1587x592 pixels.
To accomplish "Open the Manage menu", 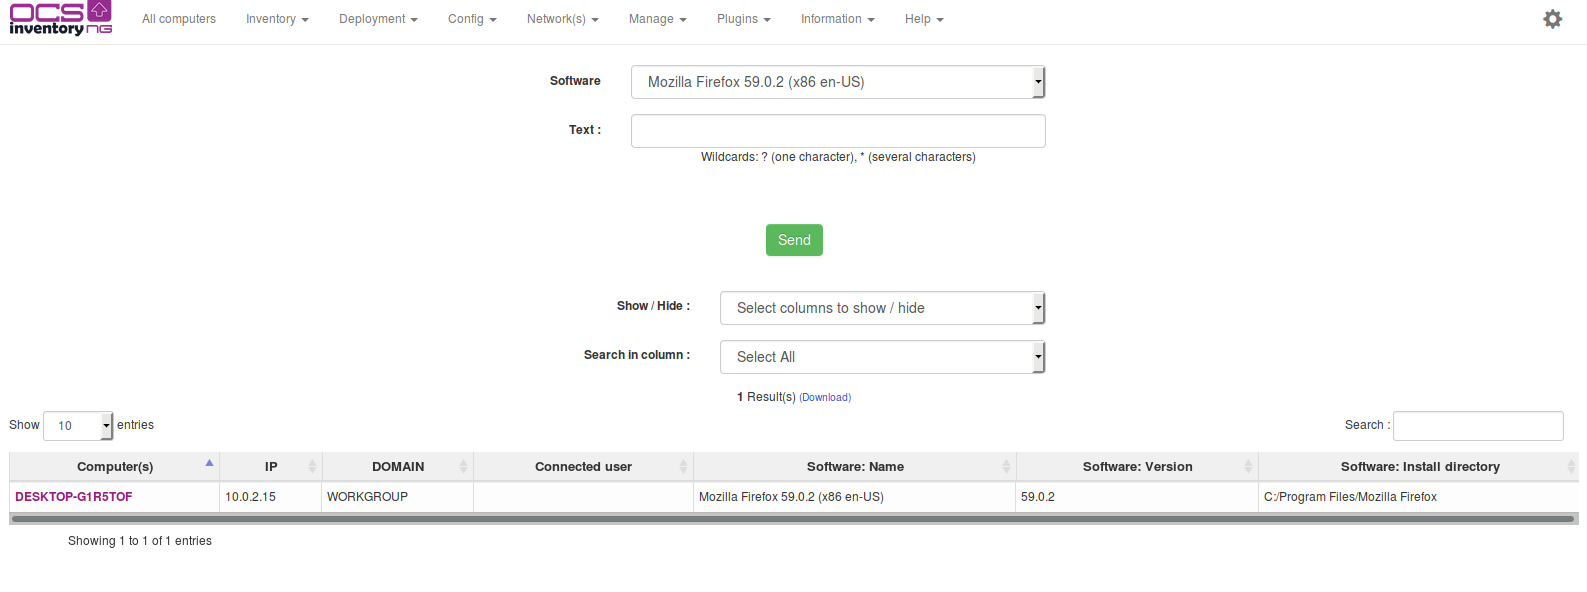I will click(x=658, y=19).
